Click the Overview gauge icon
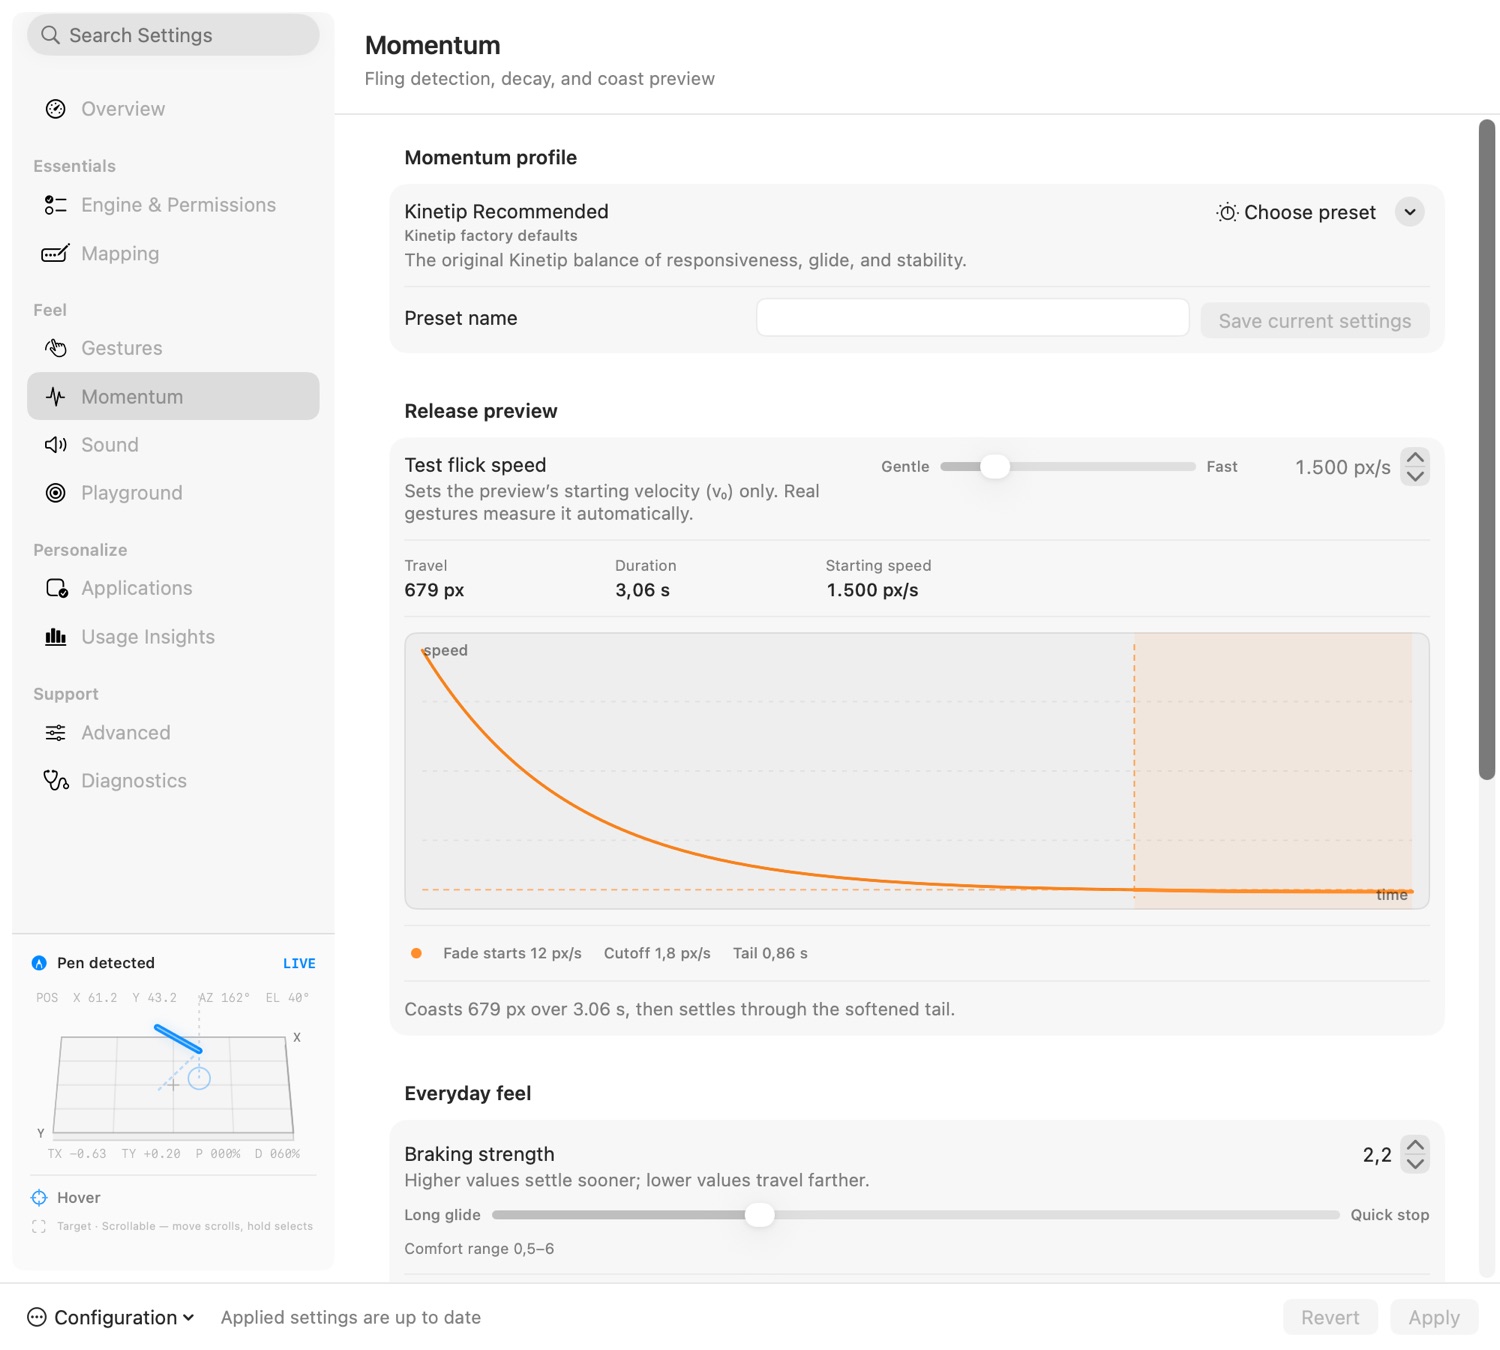This screenshot has height=1350, width=1500. 56,109
